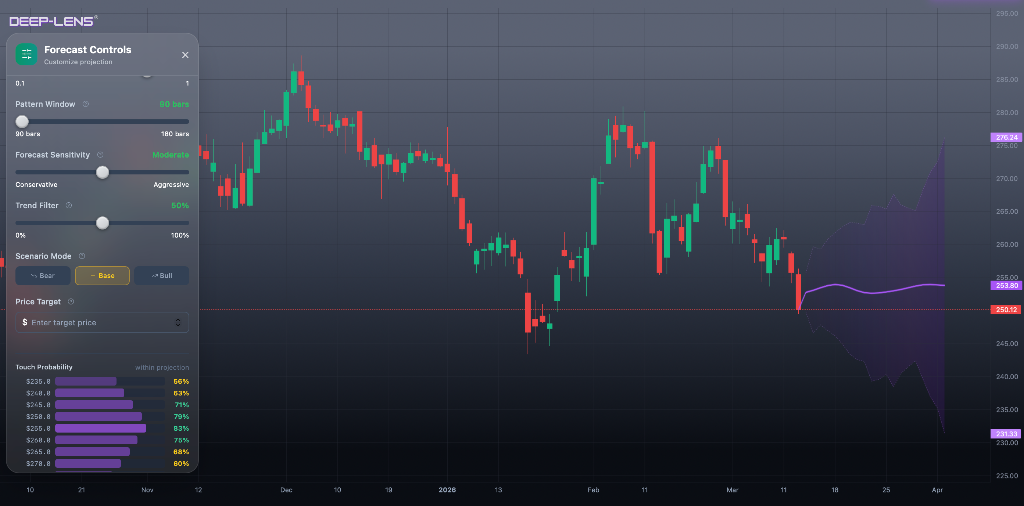Click the 'Nov' label on time axis
This screenshot has height=506, width=1024.
(147, 489)
